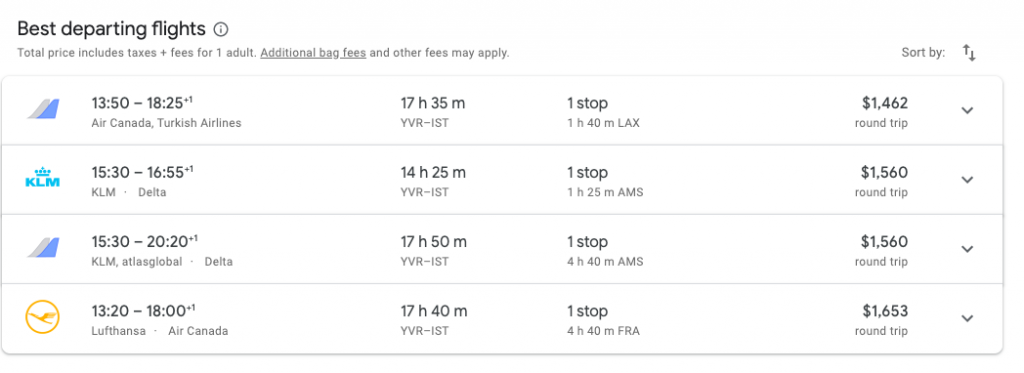Click the 1 h 40 m LAX stop info
1024x373 pixels.
pos(603,123)
